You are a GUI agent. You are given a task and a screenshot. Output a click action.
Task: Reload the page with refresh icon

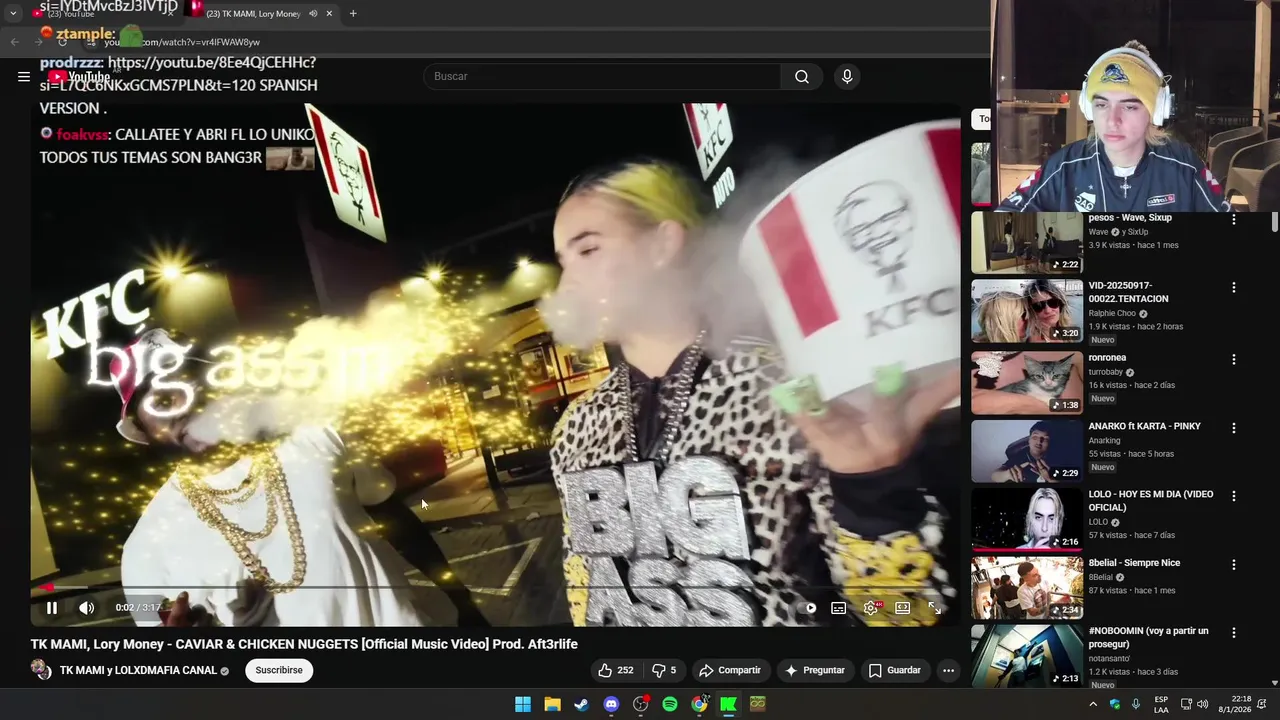pos(62,42)
